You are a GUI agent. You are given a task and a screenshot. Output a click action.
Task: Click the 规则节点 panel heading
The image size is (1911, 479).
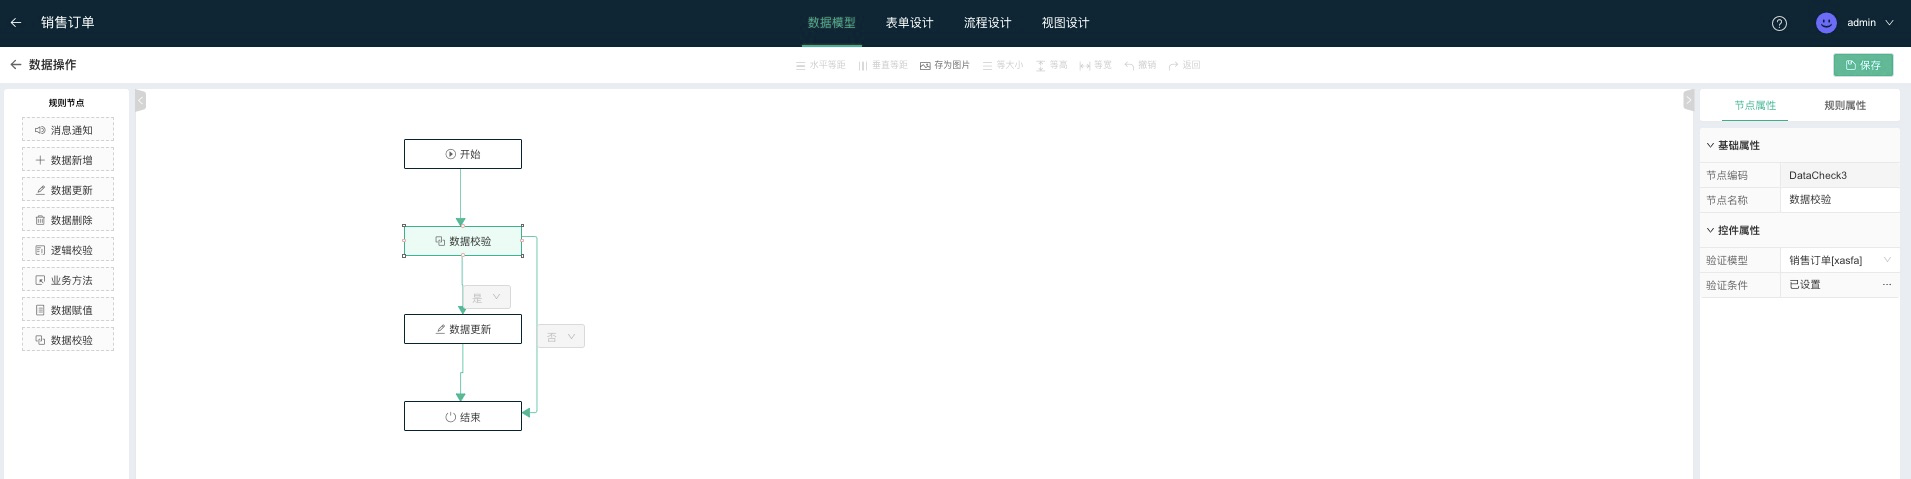(x=67, y=103)
